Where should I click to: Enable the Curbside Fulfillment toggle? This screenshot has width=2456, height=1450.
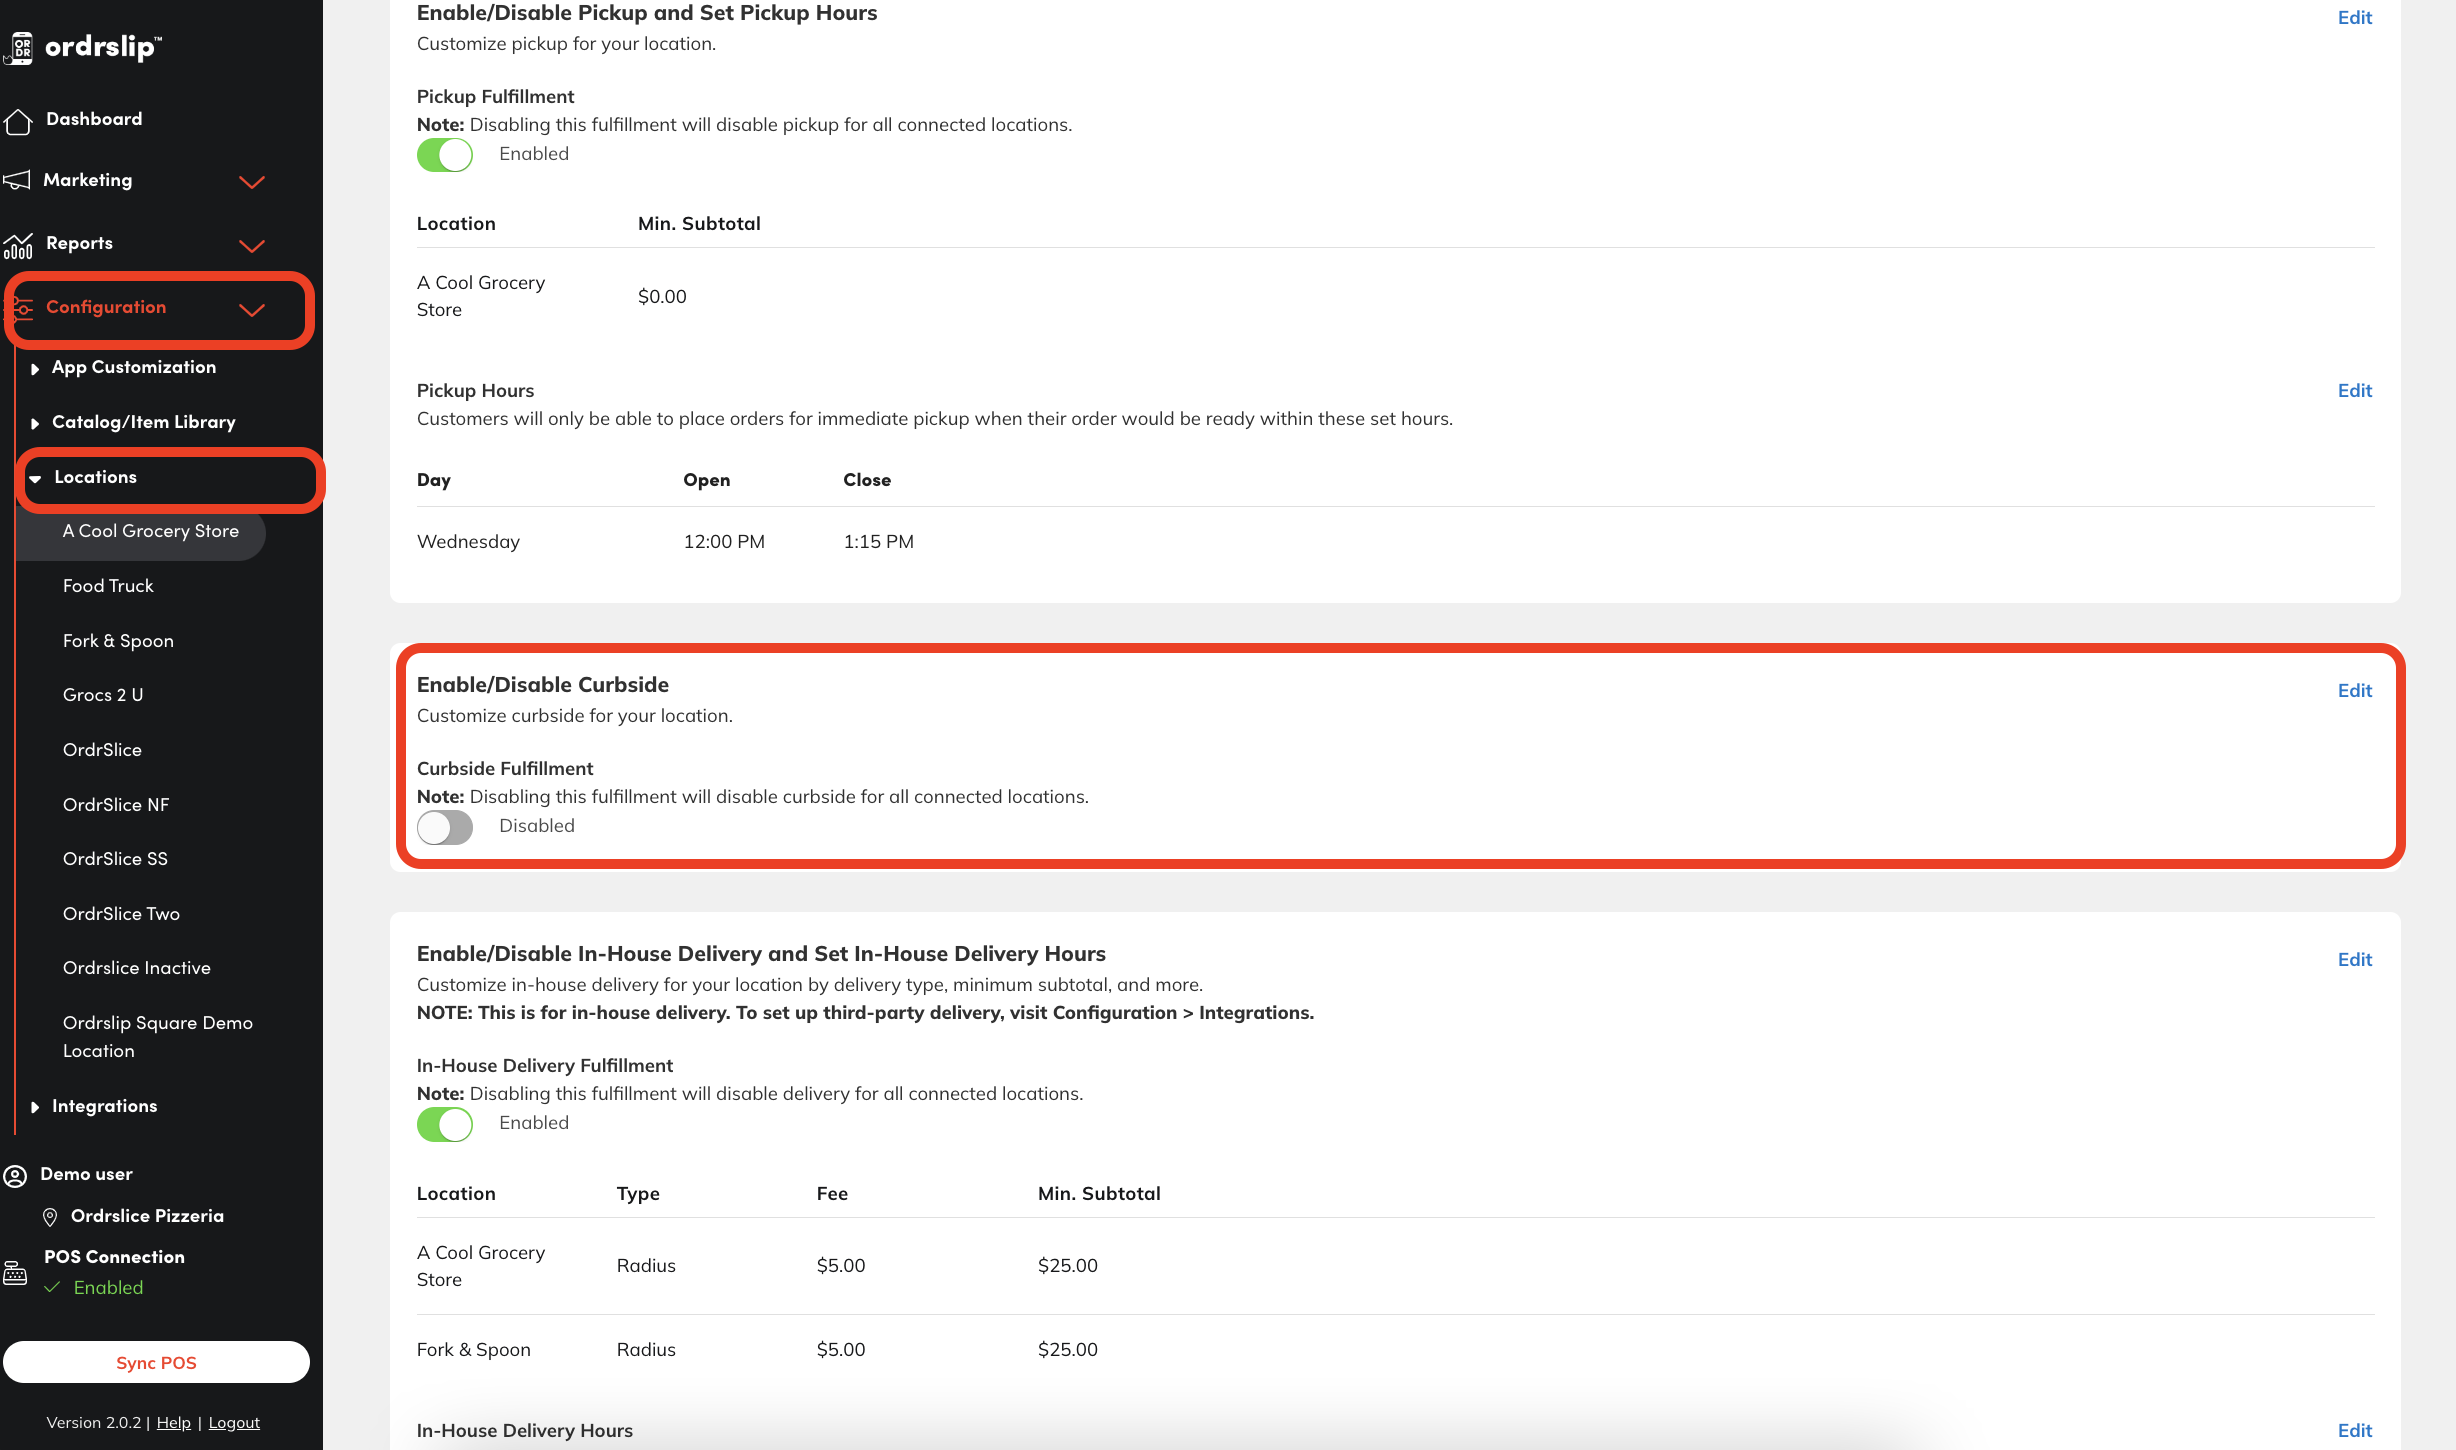[445, 827]
